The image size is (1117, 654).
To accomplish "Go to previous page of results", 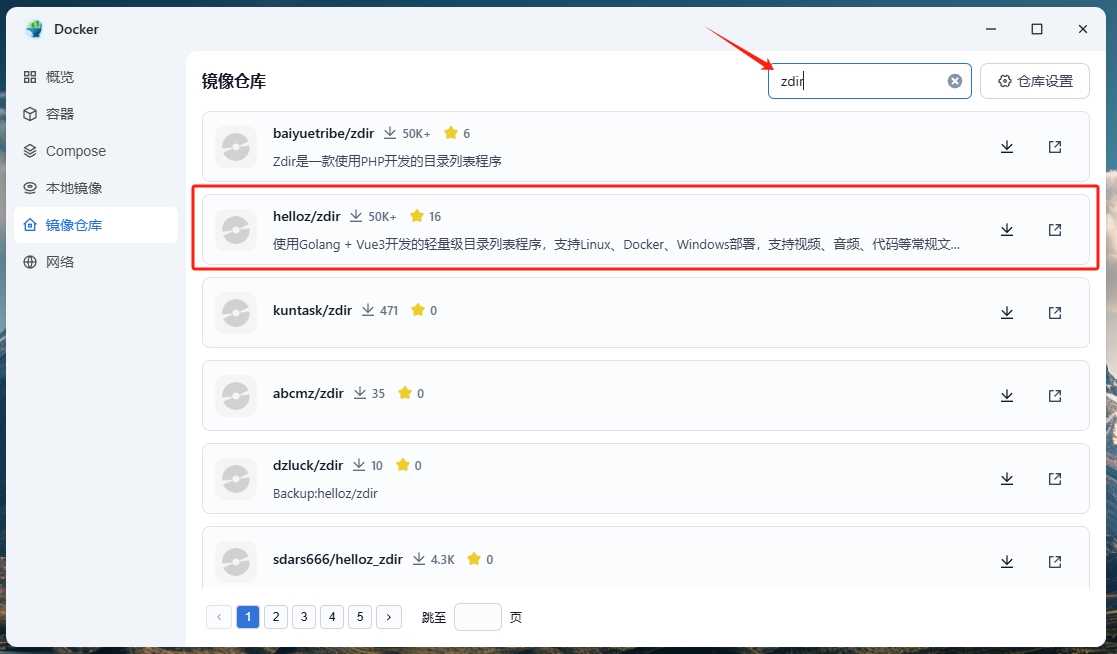I will click(219, 617).
